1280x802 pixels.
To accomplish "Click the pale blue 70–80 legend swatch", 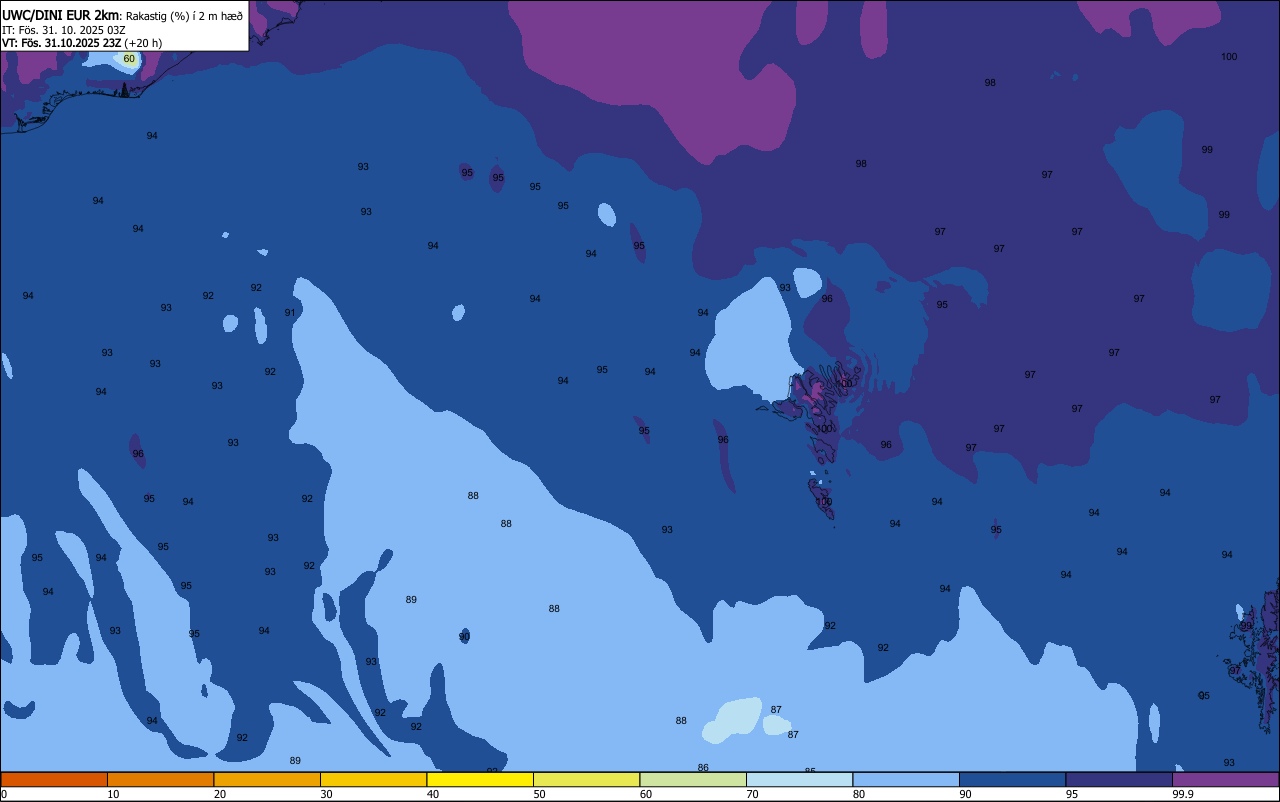I will [x=799, y=779].
